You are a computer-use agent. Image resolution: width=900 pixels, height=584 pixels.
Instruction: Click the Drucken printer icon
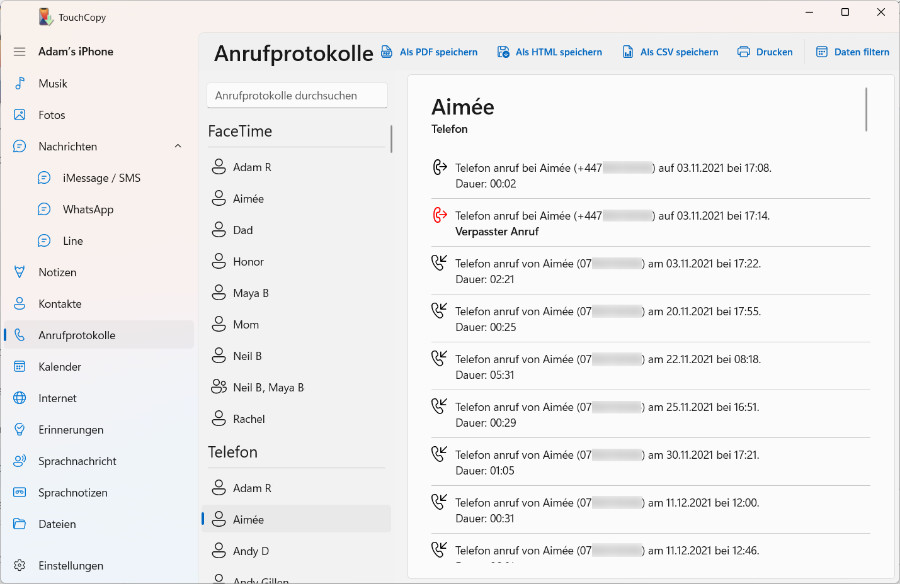click(743, 52)
